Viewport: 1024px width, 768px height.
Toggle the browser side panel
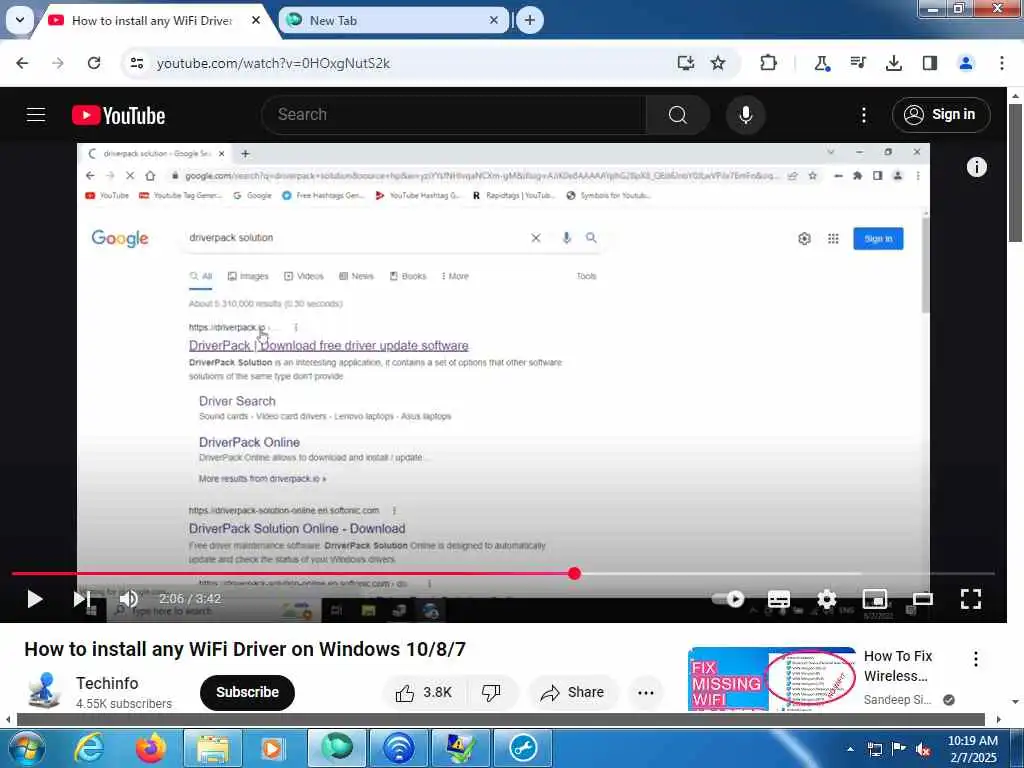click(x=929, y=63)
